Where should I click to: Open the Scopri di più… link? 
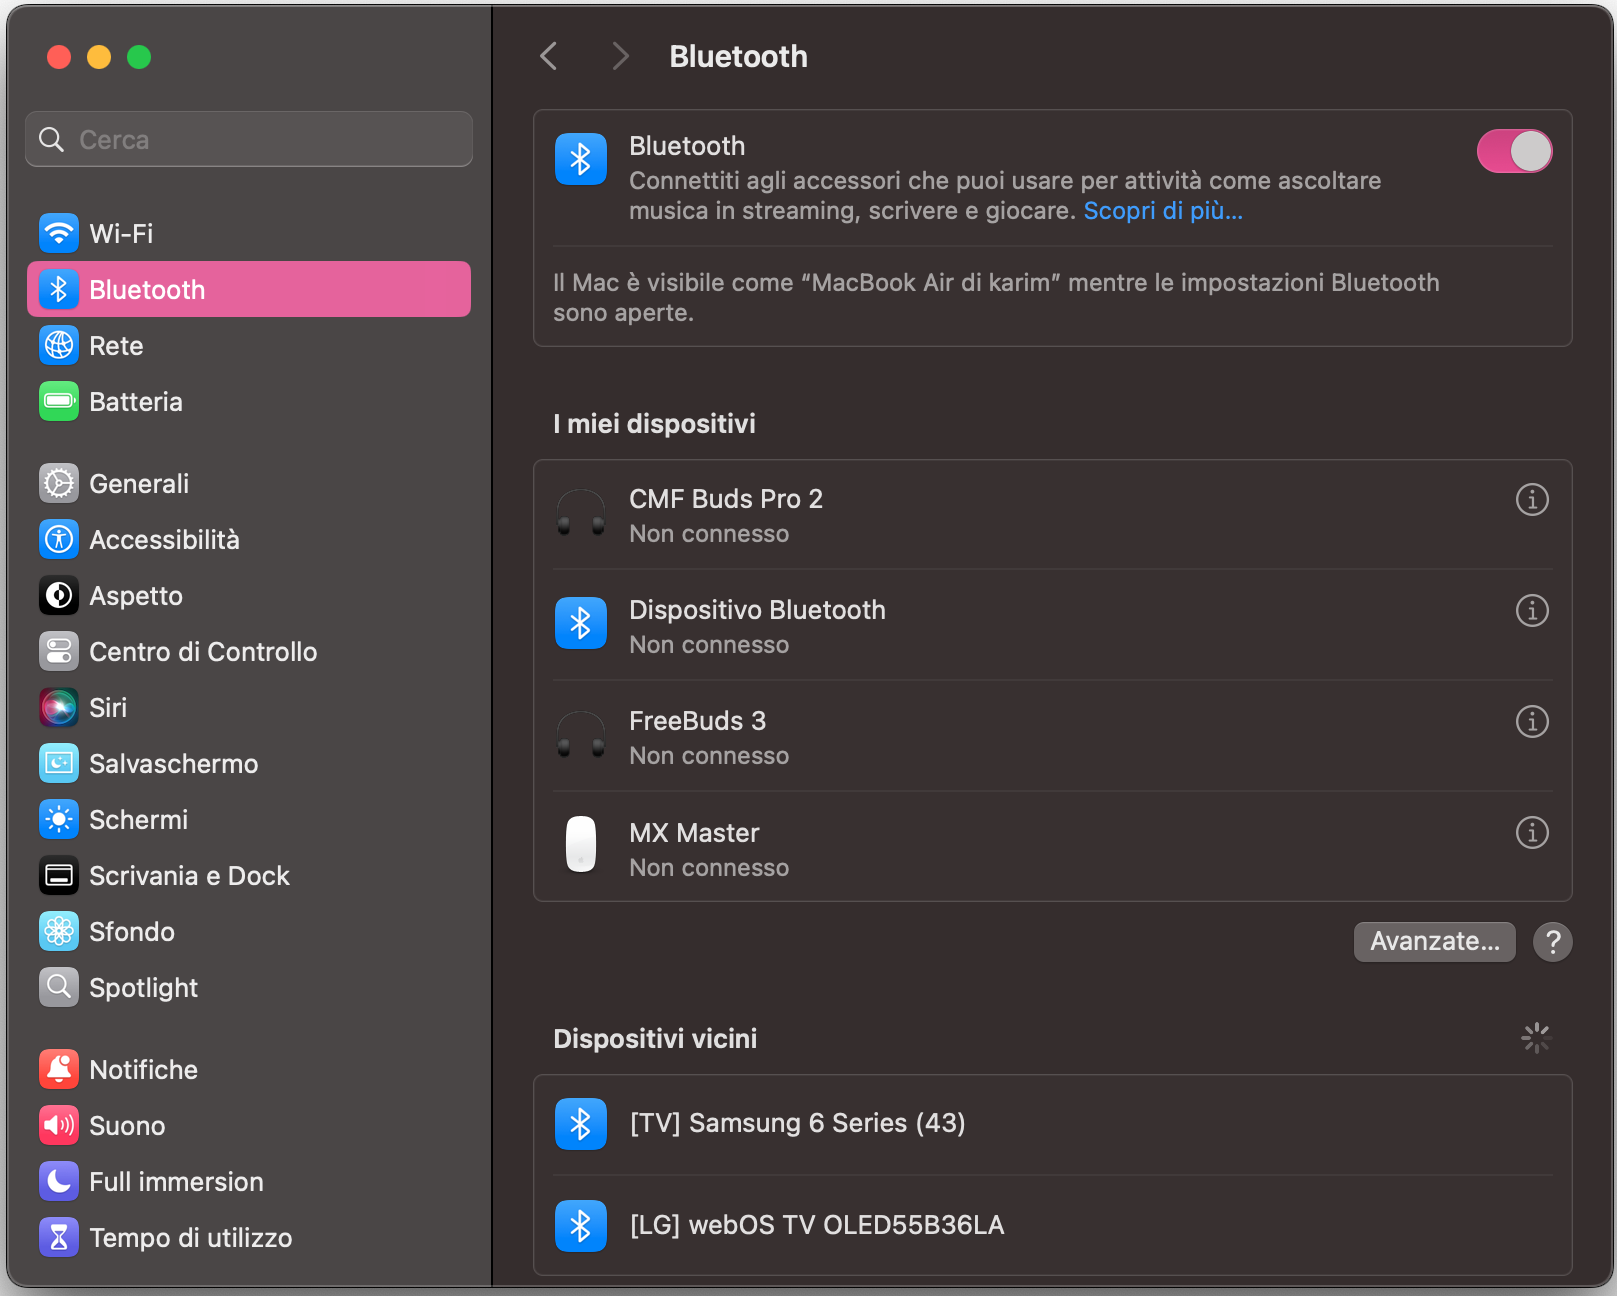pos(1163,211)
